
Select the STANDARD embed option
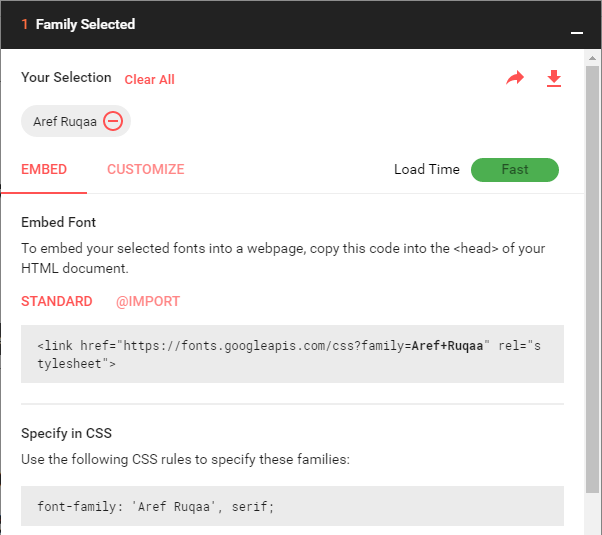pos(57,301)
